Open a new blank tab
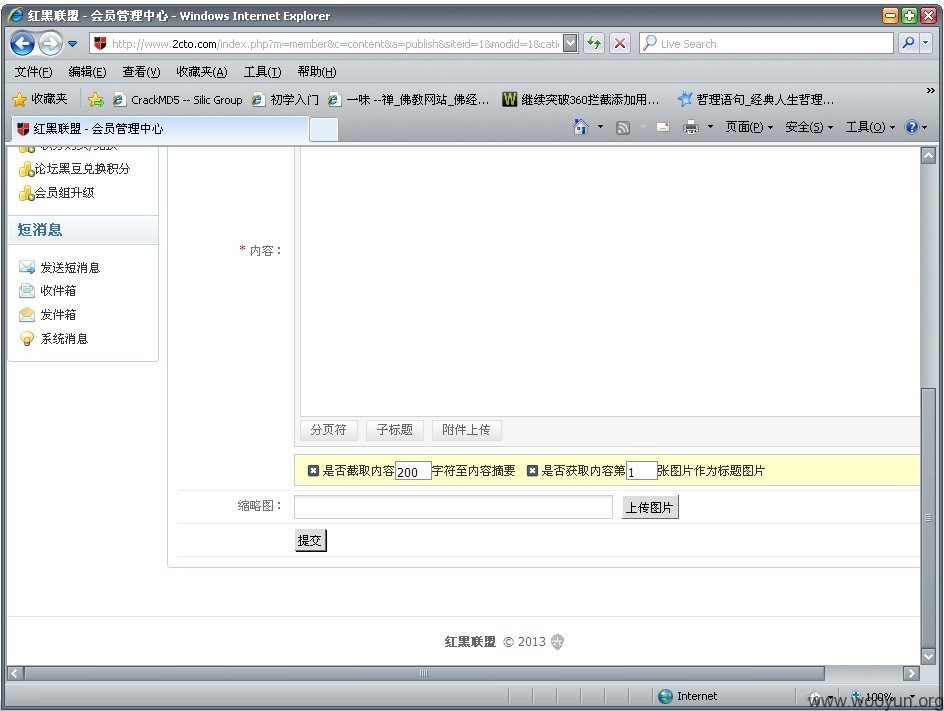This screenshot has width=944, height=711. (x=323, y=129)
